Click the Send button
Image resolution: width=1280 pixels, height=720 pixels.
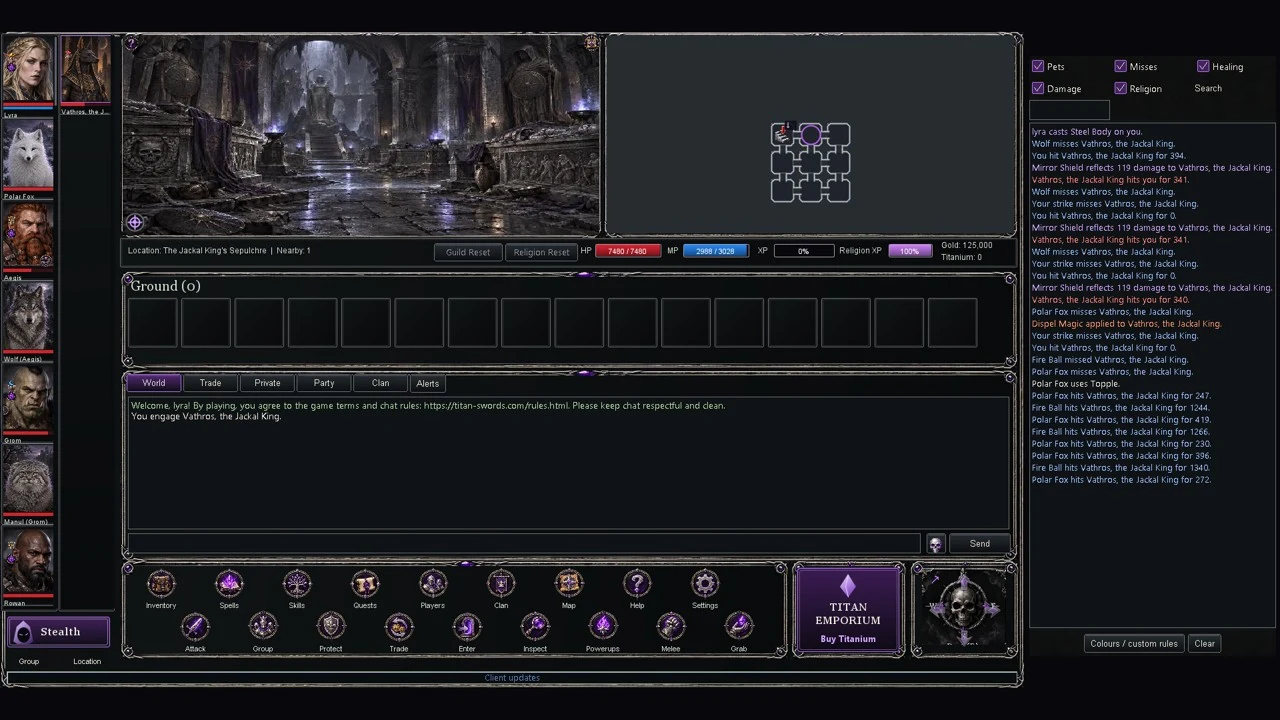pyautogui.click(x=980, y=544)
